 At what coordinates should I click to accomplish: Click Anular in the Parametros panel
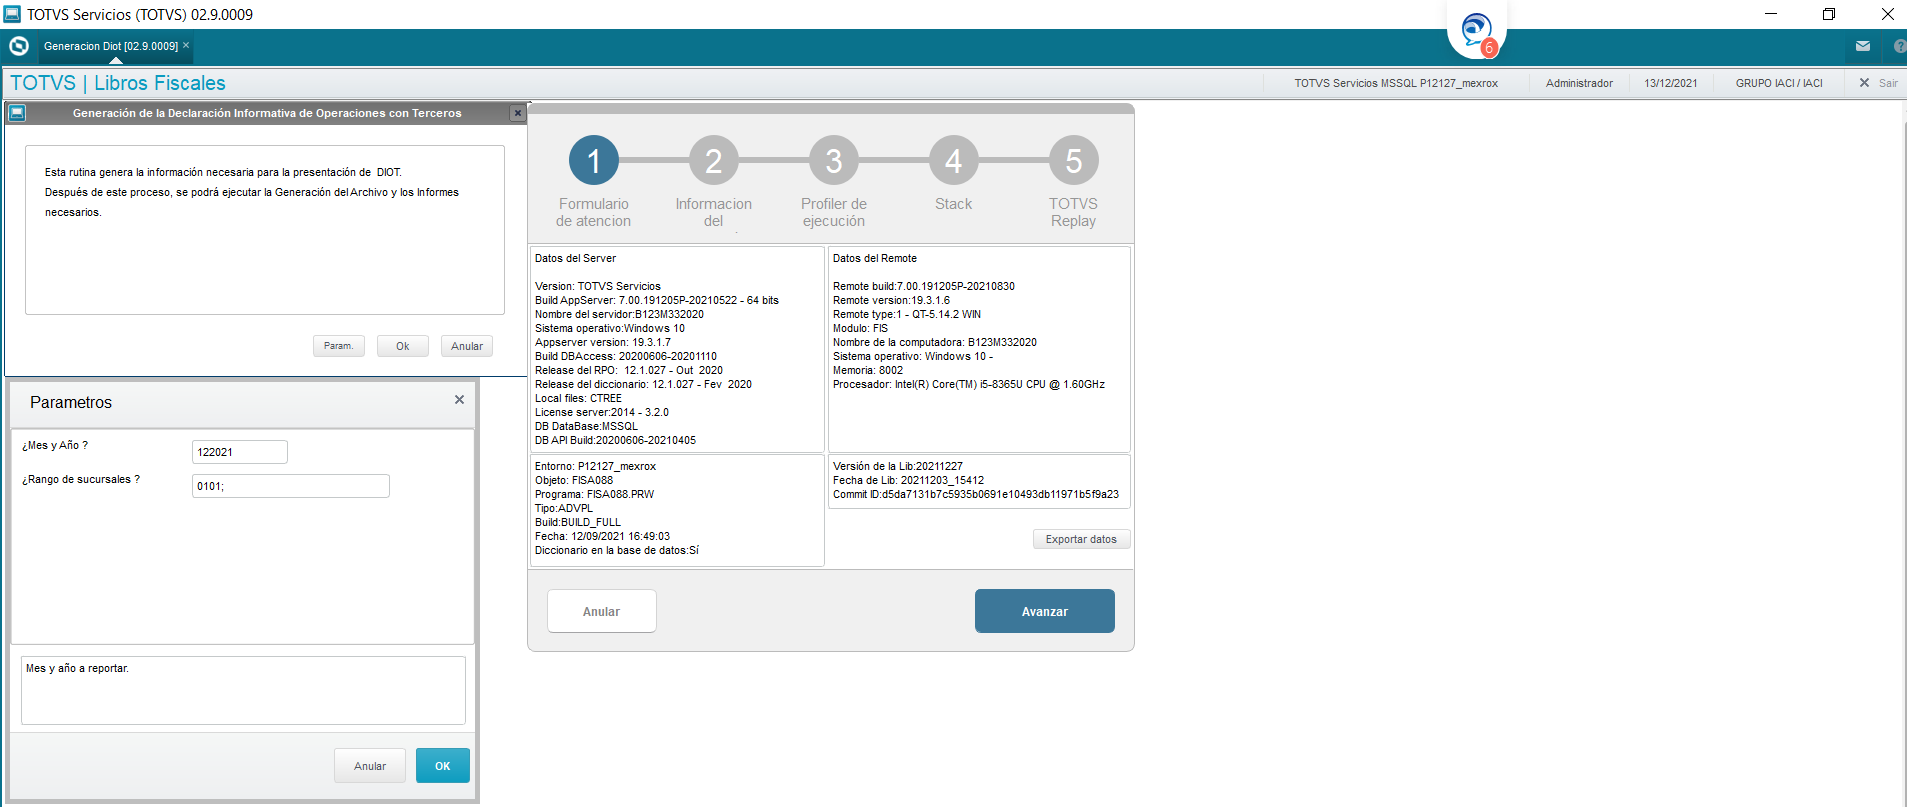coord(370,766)
